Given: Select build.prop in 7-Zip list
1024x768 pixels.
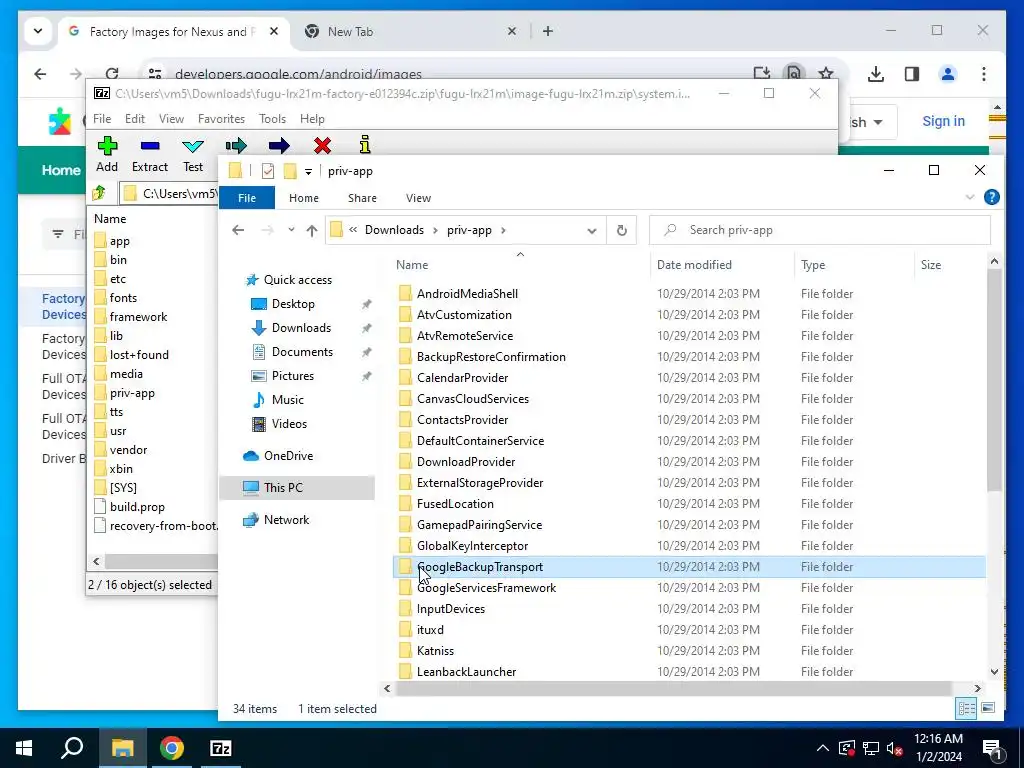Looking at the screenshot, I should [137, 507].
